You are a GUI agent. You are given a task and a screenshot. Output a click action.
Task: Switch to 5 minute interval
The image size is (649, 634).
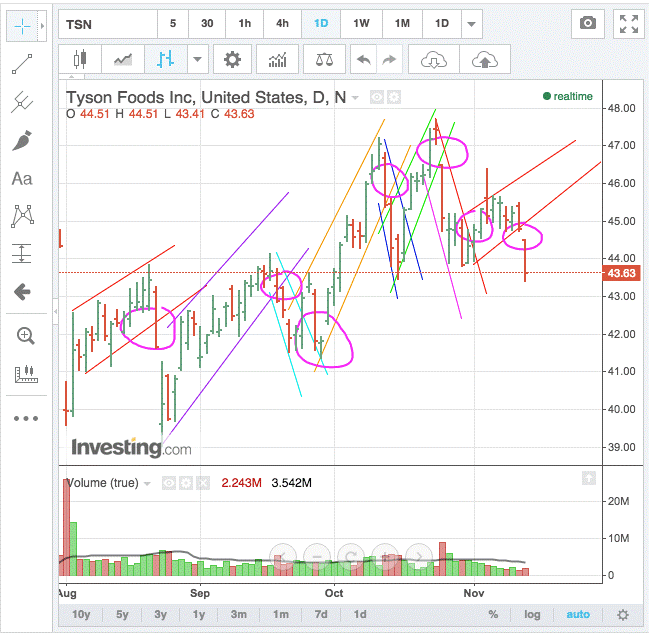pyautogui.click(x=173, y=24)
